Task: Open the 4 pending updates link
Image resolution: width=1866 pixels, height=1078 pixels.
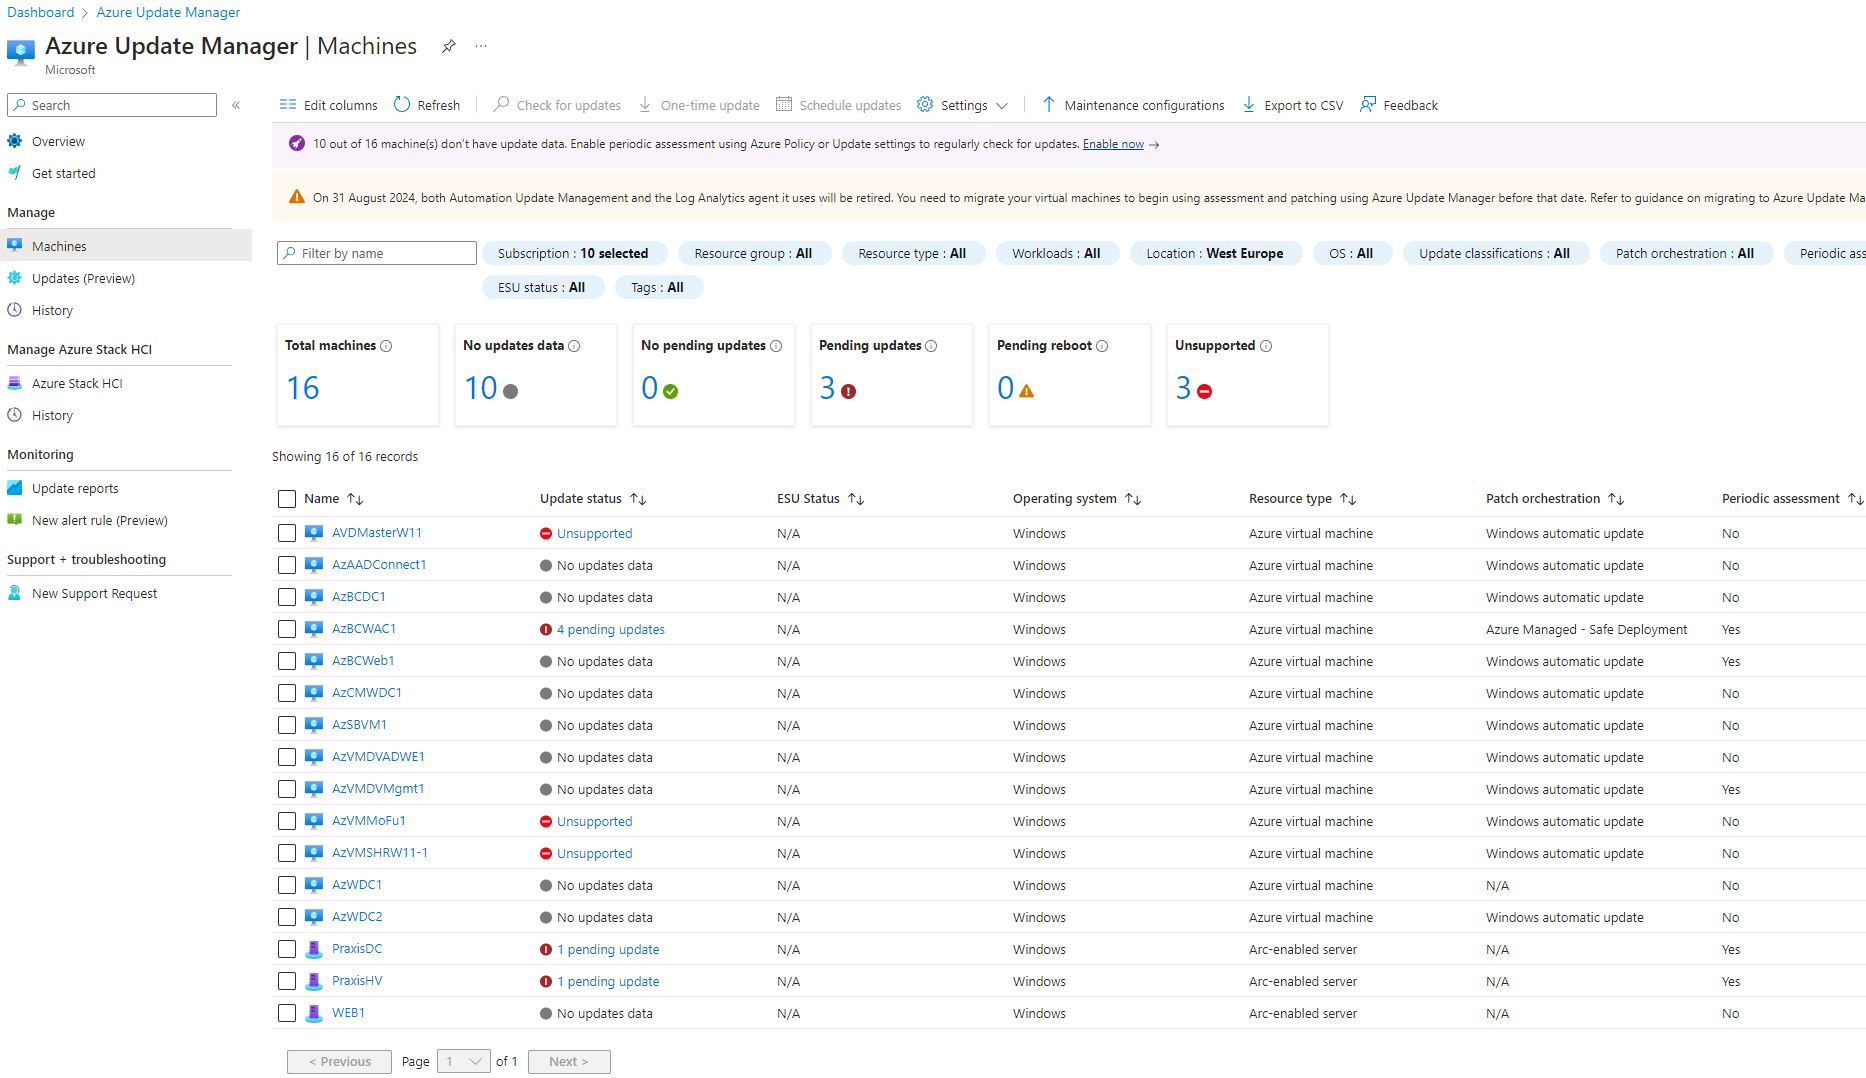Action: click(610, 630)
